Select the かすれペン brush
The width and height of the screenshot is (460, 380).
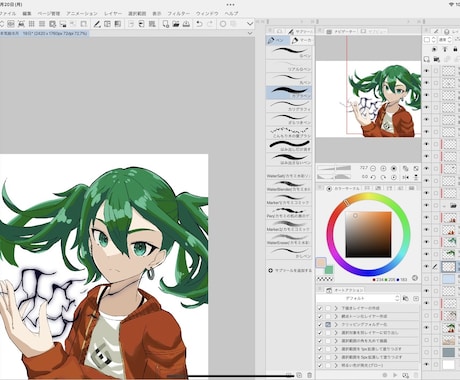point(289,253)
